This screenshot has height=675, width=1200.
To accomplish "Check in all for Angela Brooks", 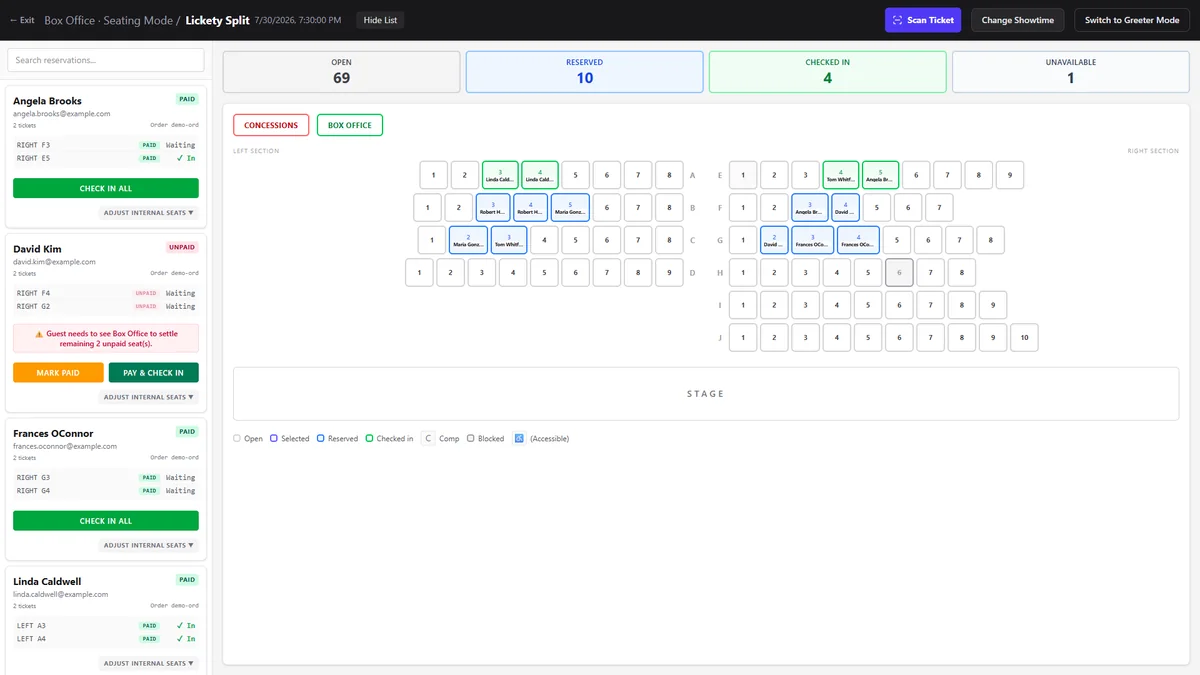I will [106, 188].
